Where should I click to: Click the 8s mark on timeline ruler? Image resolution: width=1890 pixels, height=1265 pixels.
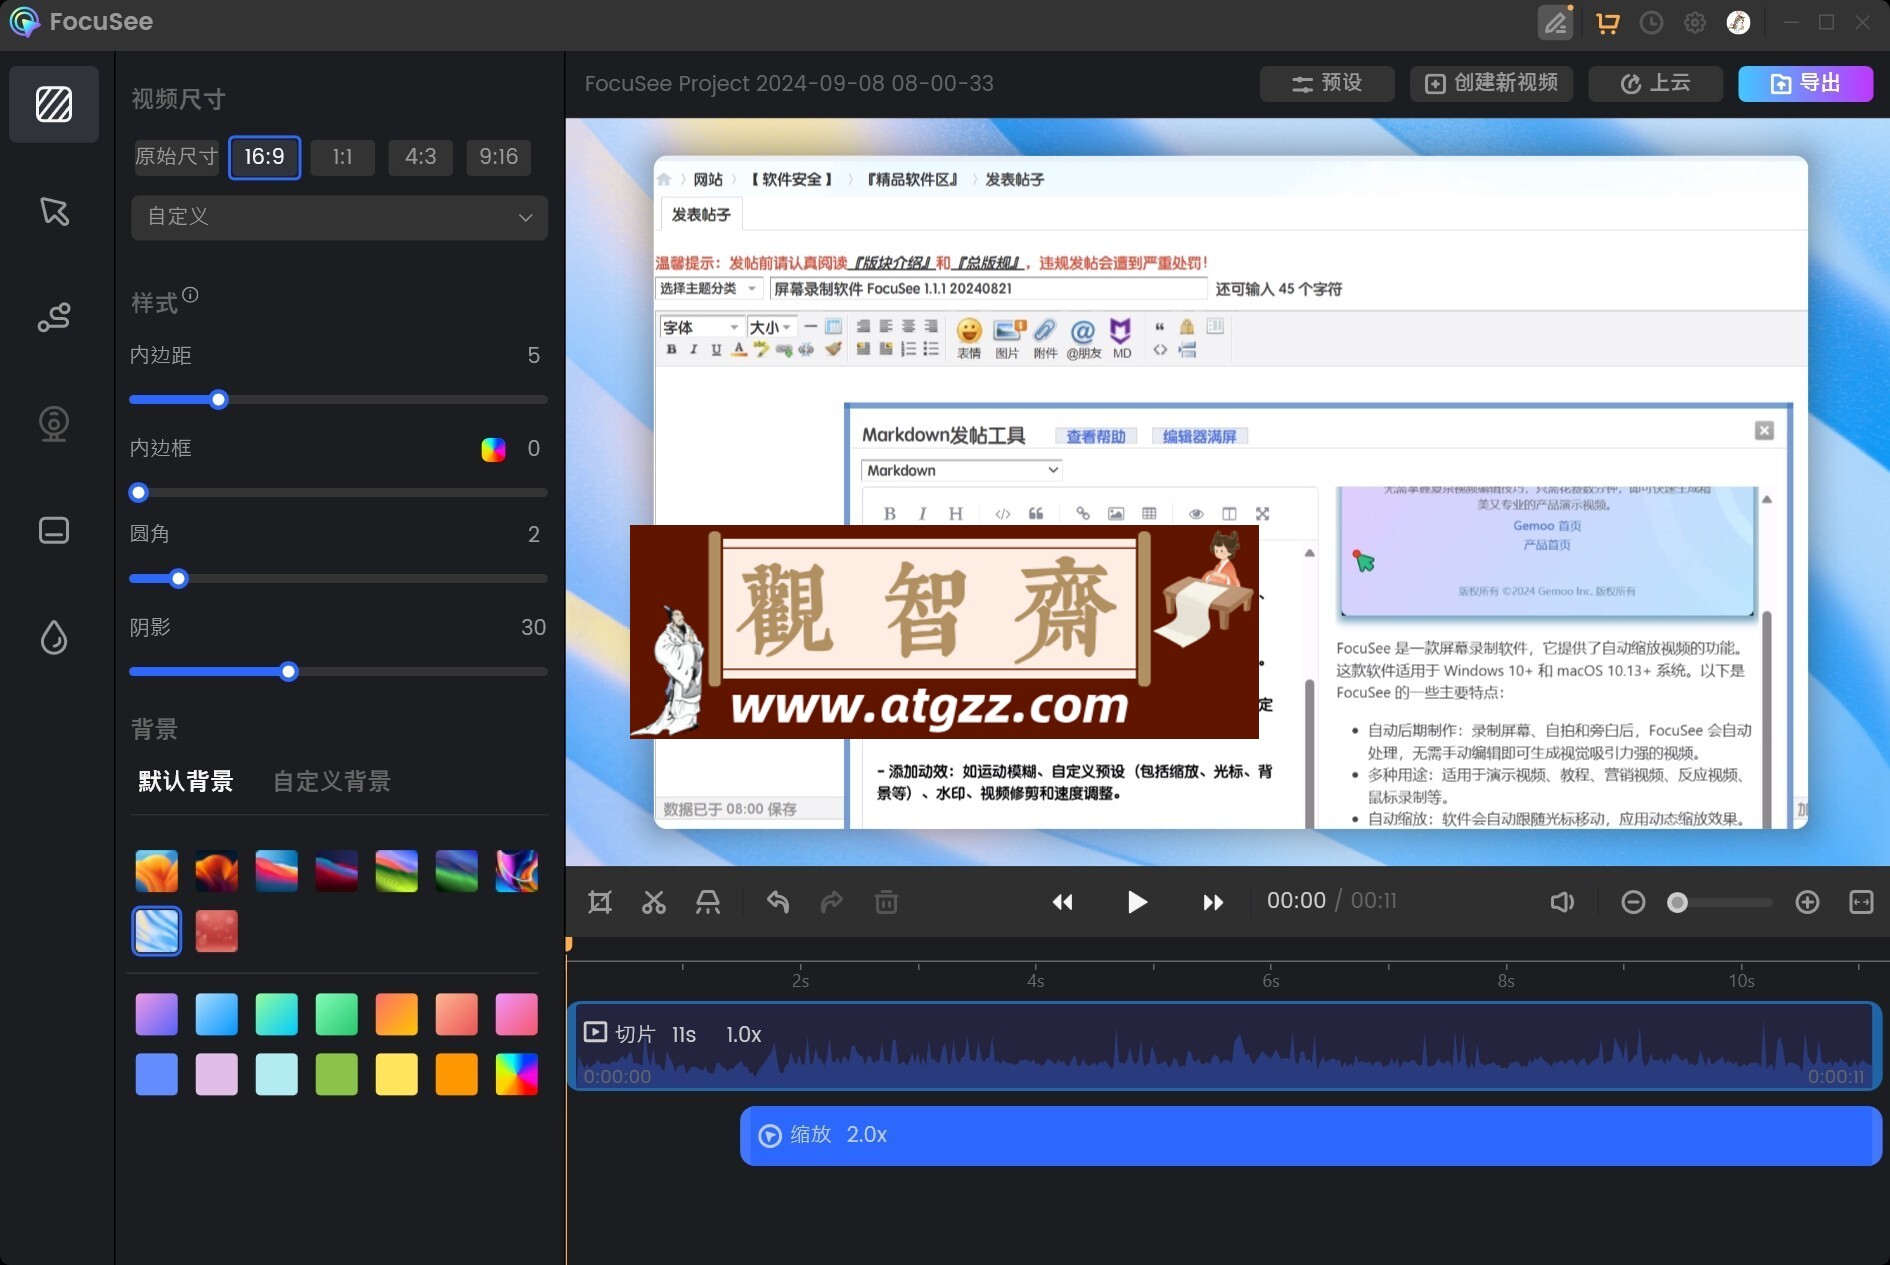1506,980
